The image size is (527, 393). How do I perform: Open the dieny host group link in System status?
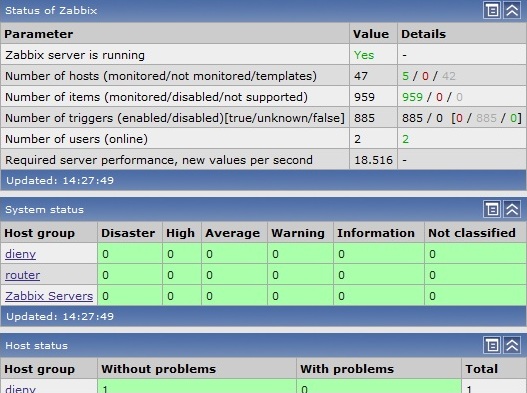point(21,254)
